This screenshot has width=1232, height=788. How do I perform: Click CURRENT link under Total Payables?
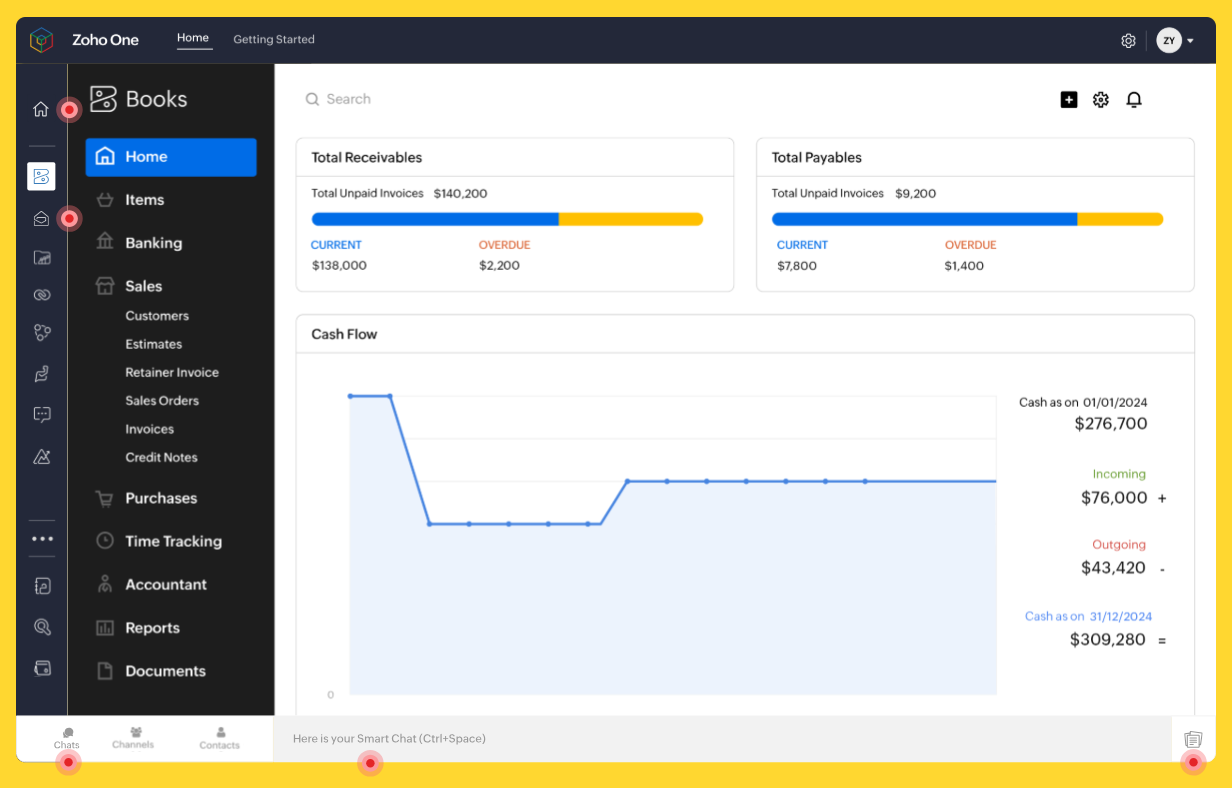pyautogui.click(x=803, y=245)
